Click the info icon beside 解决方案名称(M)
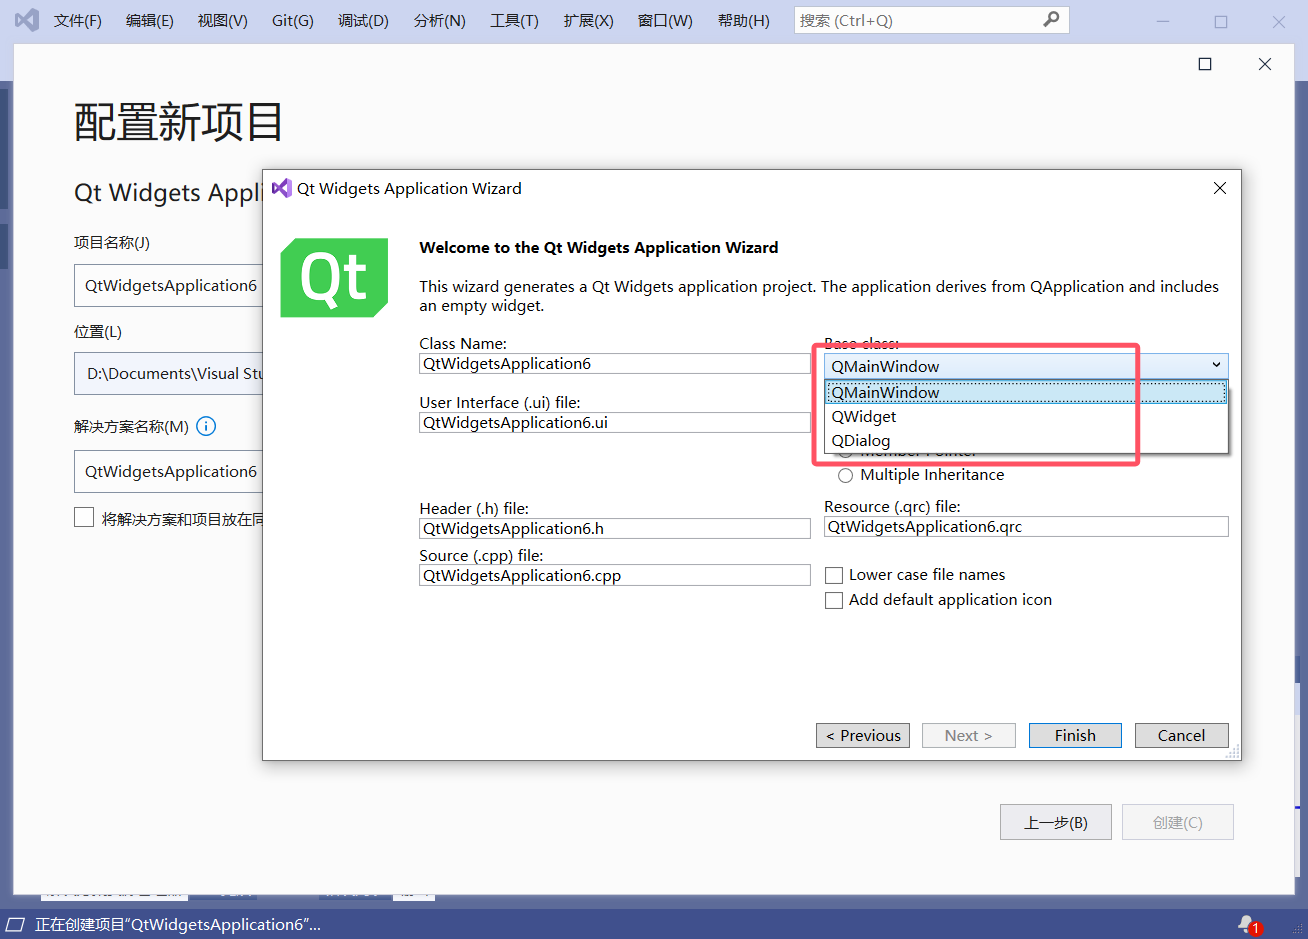Viewport: 1308px width, 939px height. 206,426
